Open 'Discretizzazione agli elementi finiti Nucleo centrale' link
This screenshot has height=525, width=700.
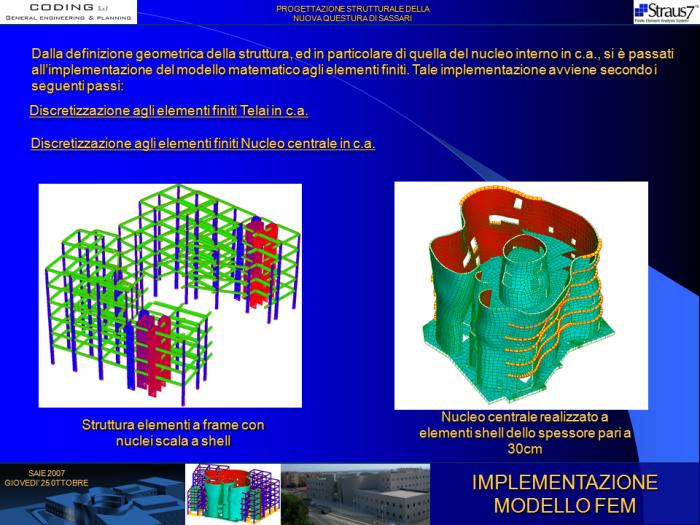203,143
